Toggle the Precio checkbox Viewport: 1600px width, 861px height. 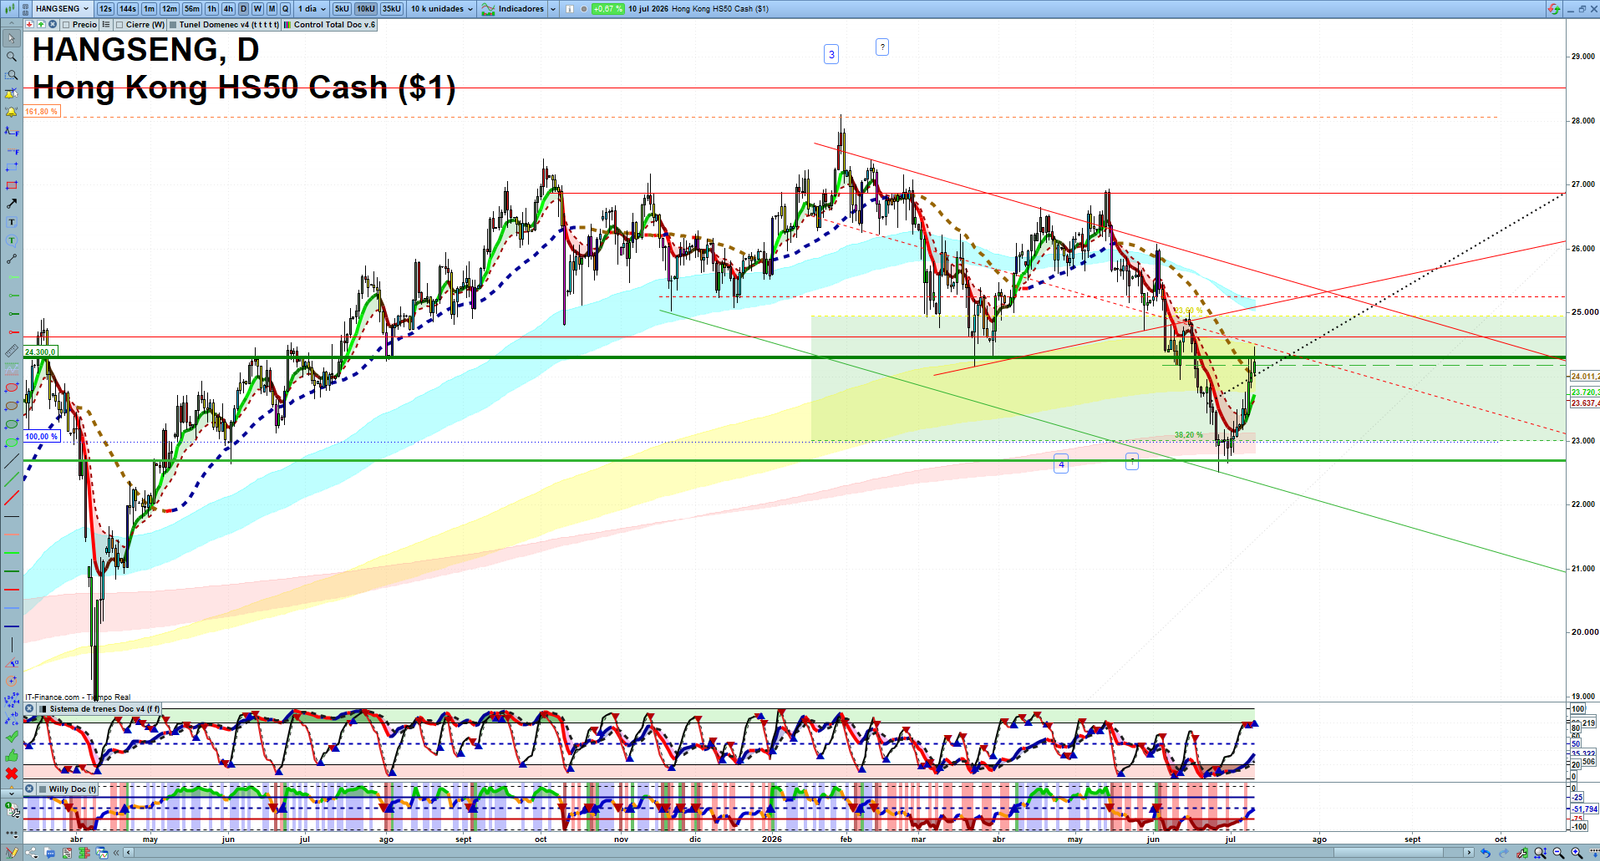point(66,24)
